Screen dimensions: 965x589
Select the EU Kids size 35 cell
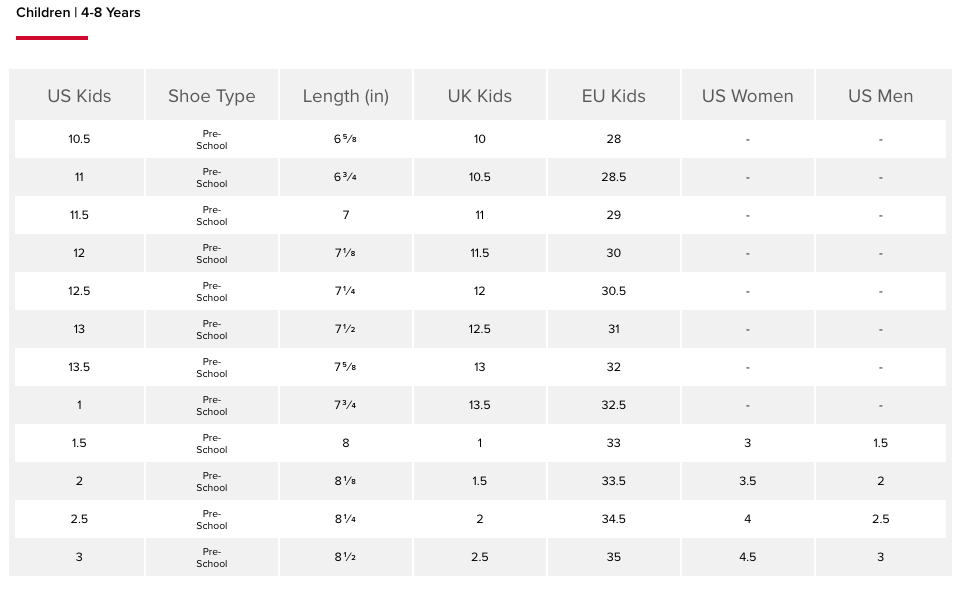614,557
